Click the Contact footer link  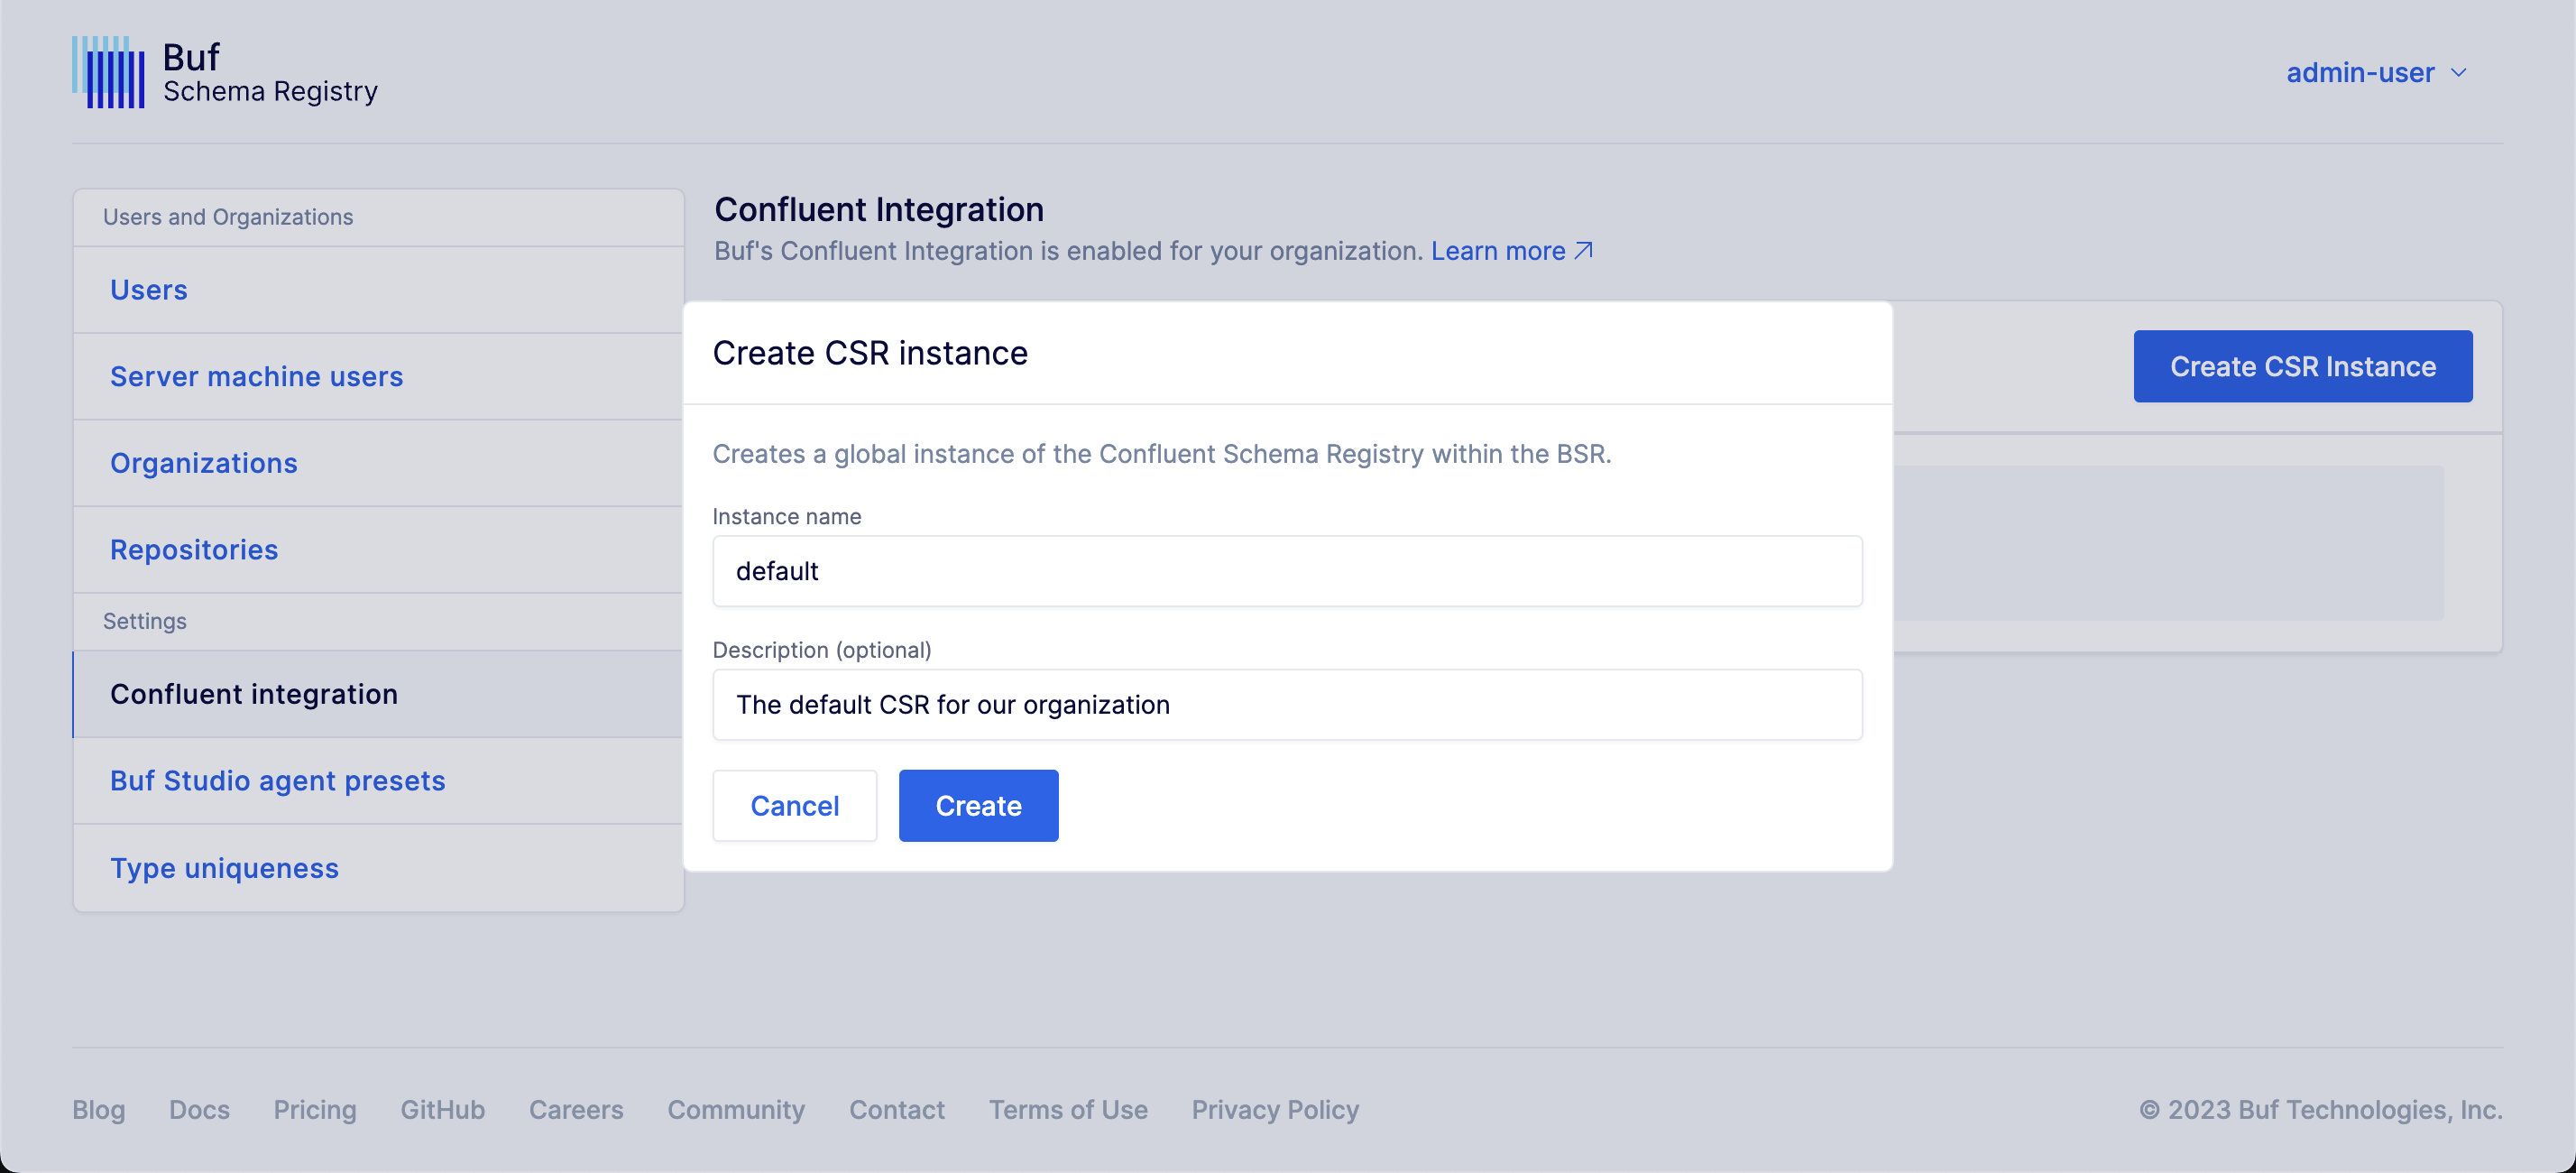896,1109
